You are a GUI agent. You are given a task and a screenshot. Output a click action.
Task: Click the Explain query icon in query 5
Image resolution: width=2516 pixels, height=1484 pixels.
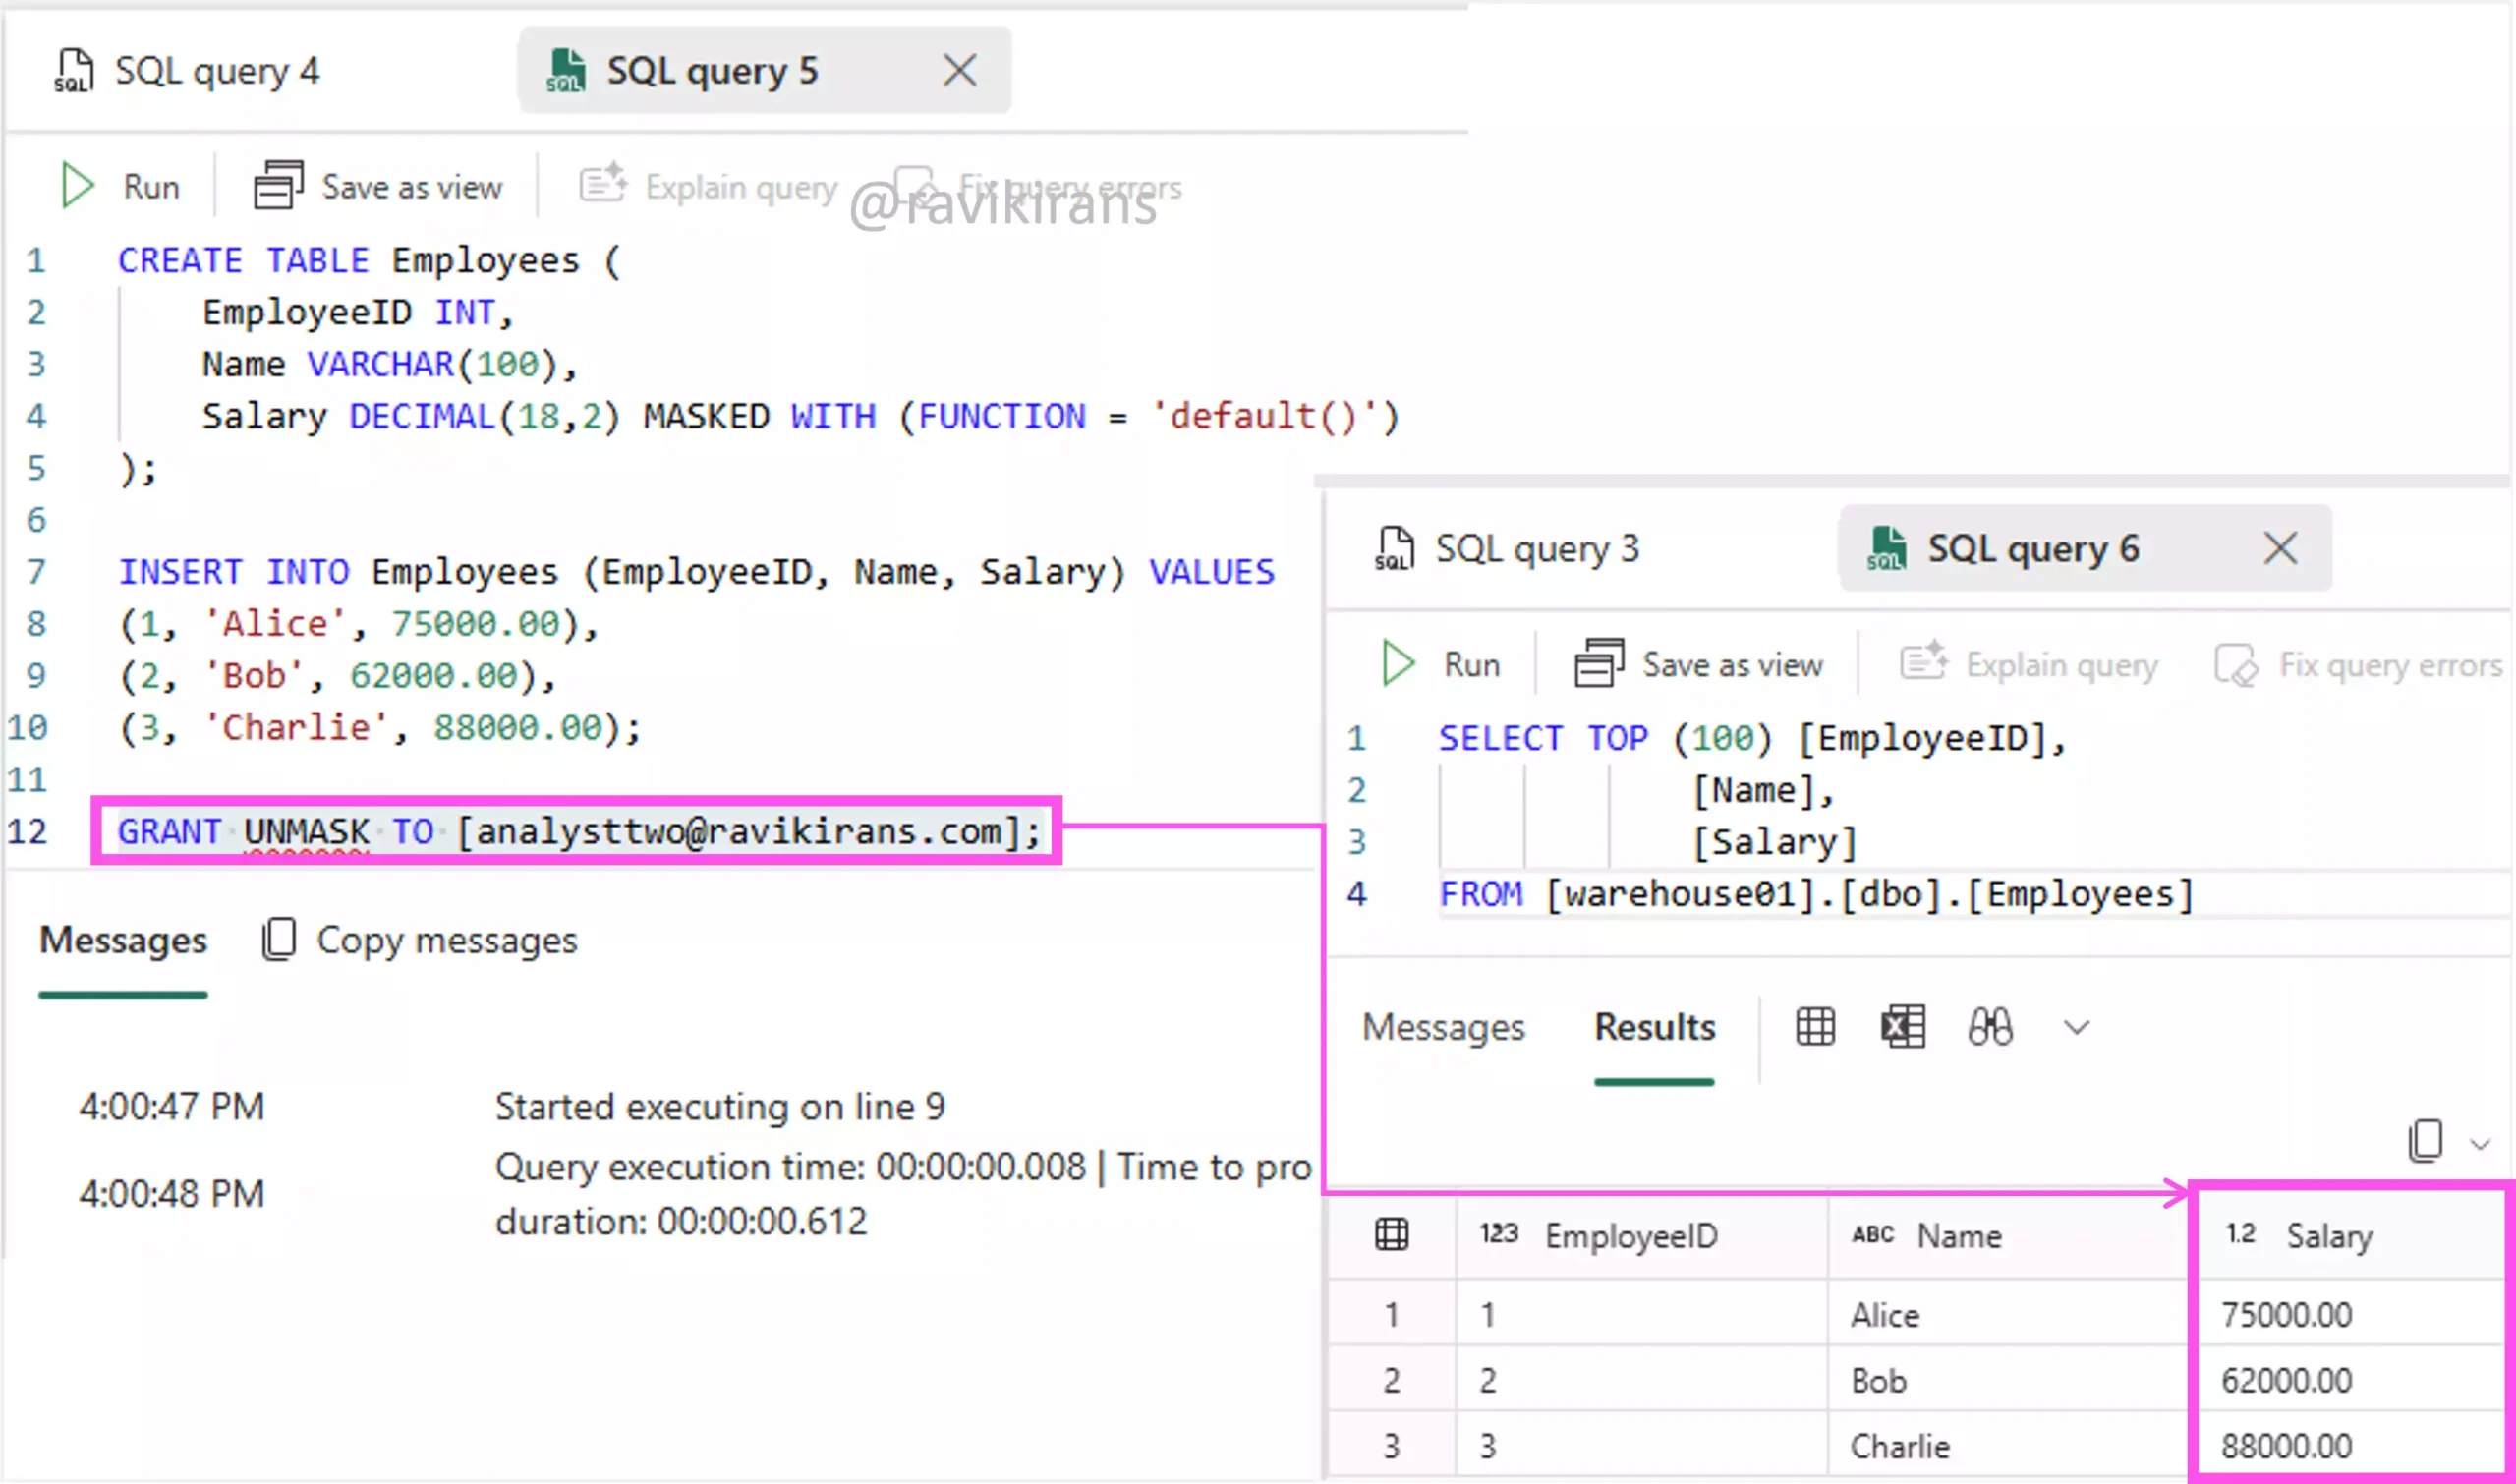click(x=603, y=185)
